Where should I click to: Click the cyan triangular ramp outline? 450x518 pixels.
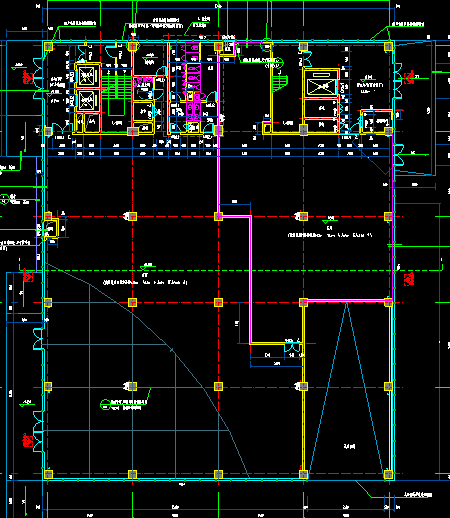[x=346, y=388]
